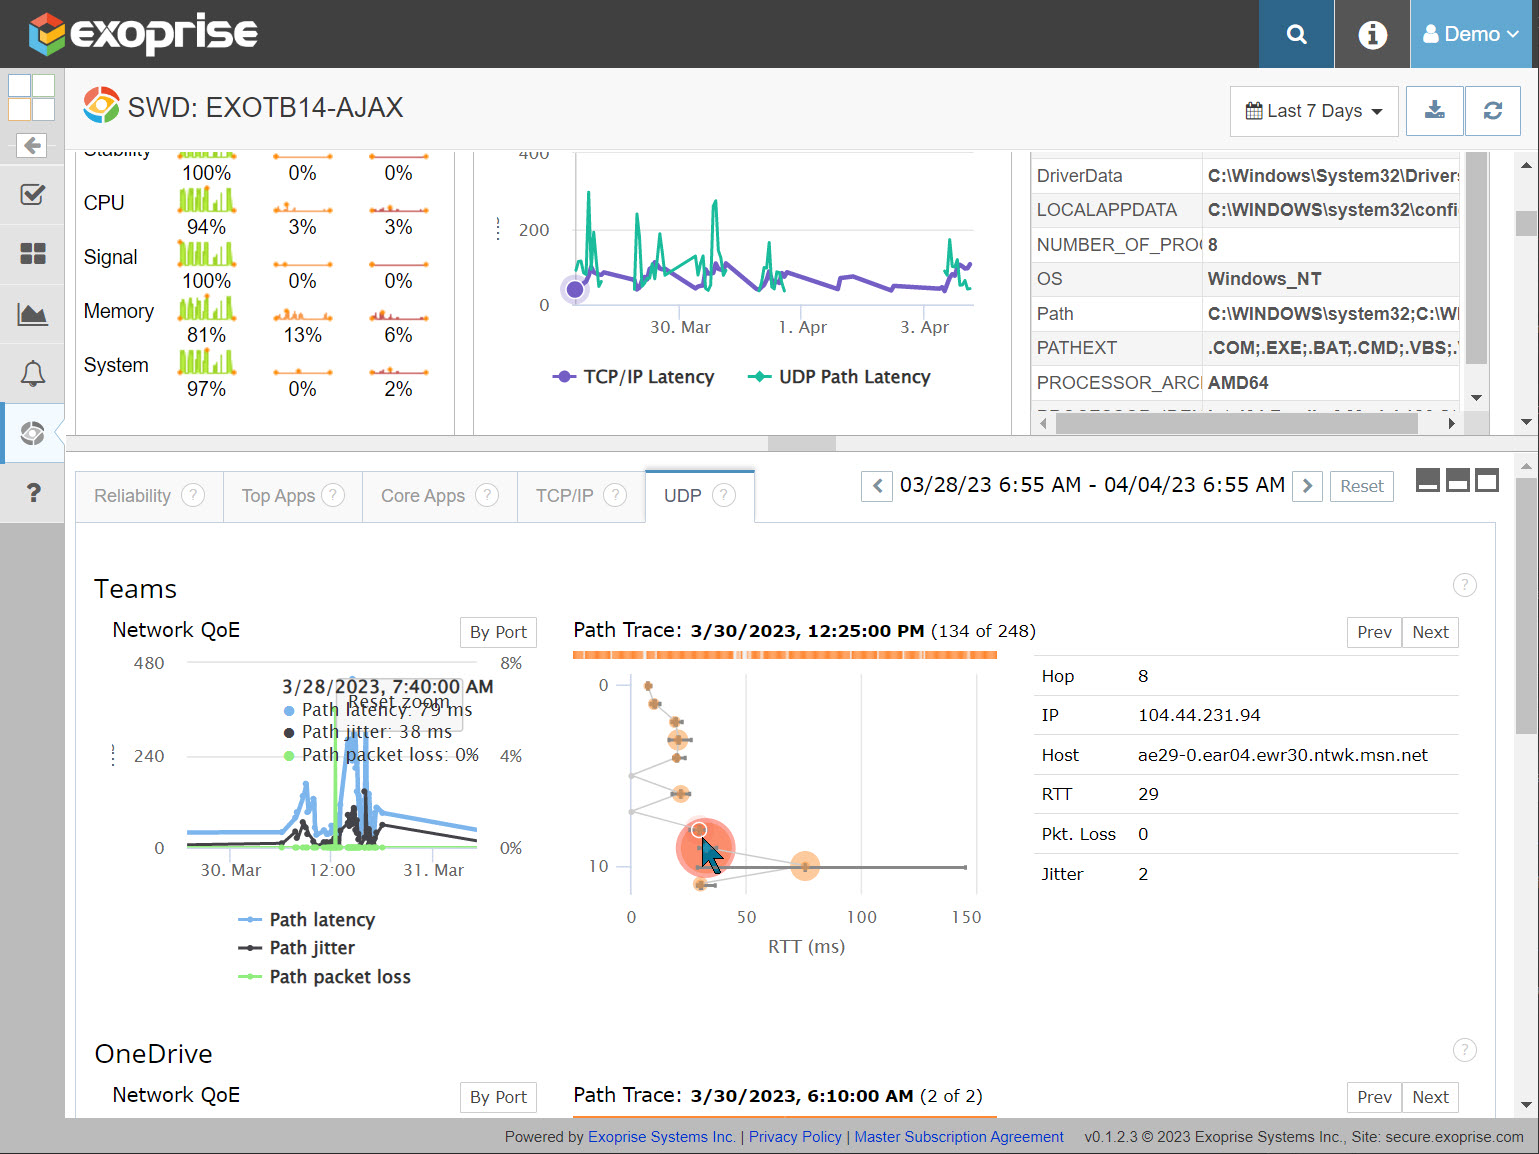Click By Port button for OneDrive
The width and height of the screenshot is (1539, 1154).
[498, 1097]
